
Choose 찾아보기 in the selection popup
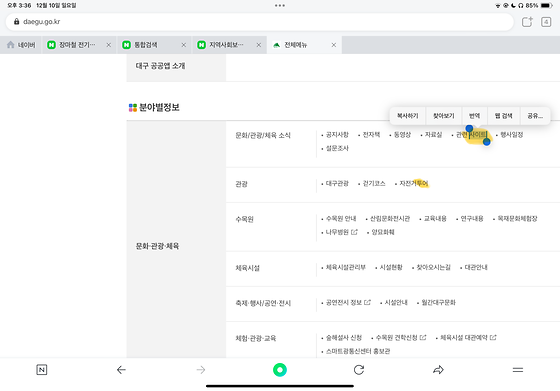[444, 116]
